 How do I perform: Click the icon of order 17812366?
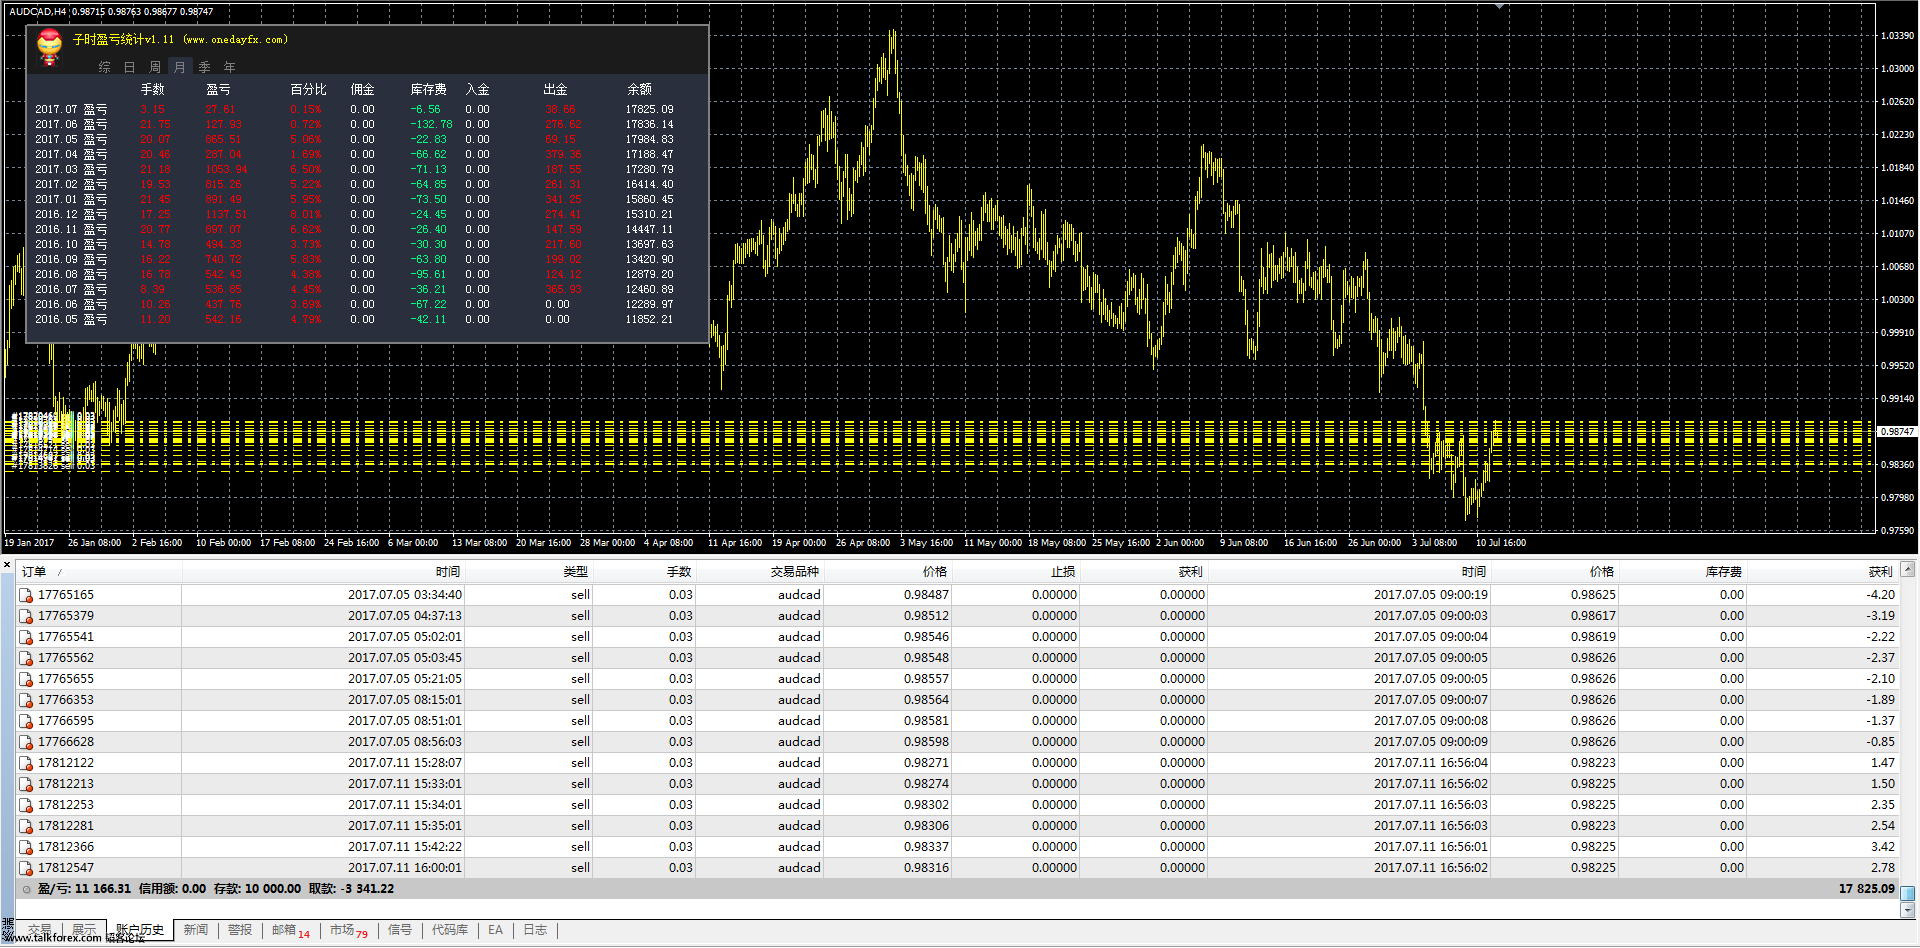pos(26,847)
